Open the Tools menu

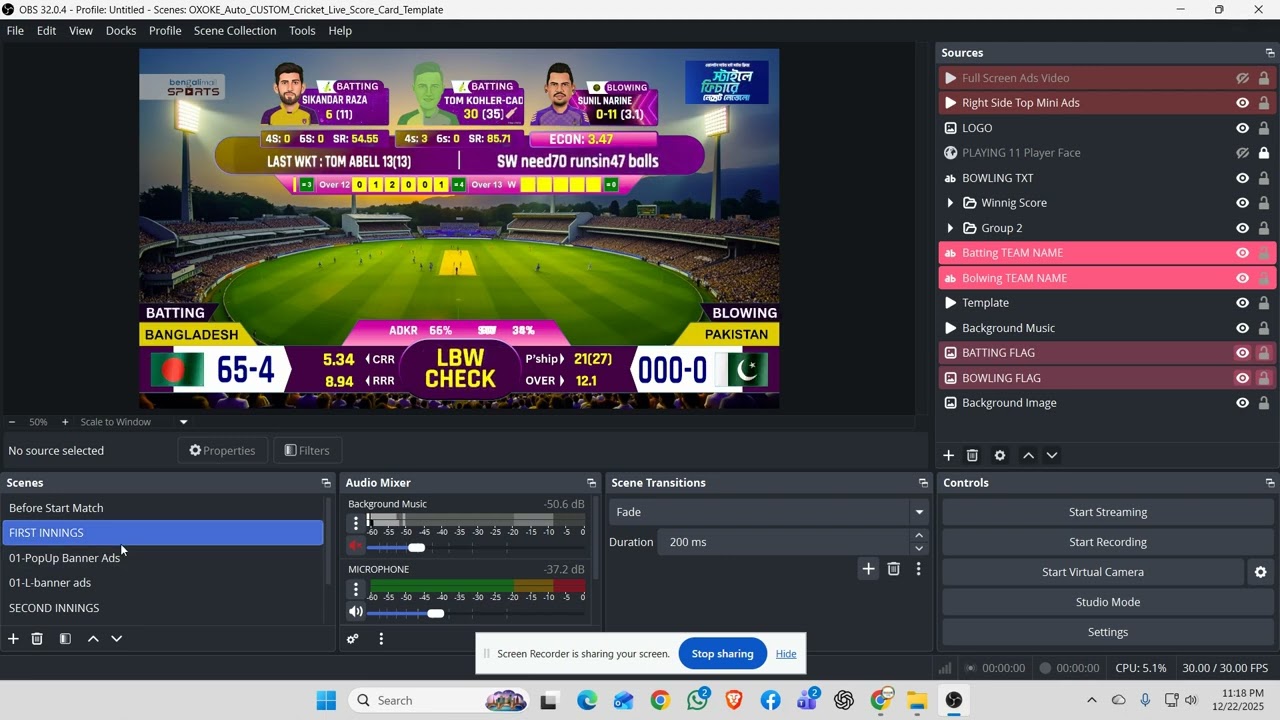[x=302, y=31]
